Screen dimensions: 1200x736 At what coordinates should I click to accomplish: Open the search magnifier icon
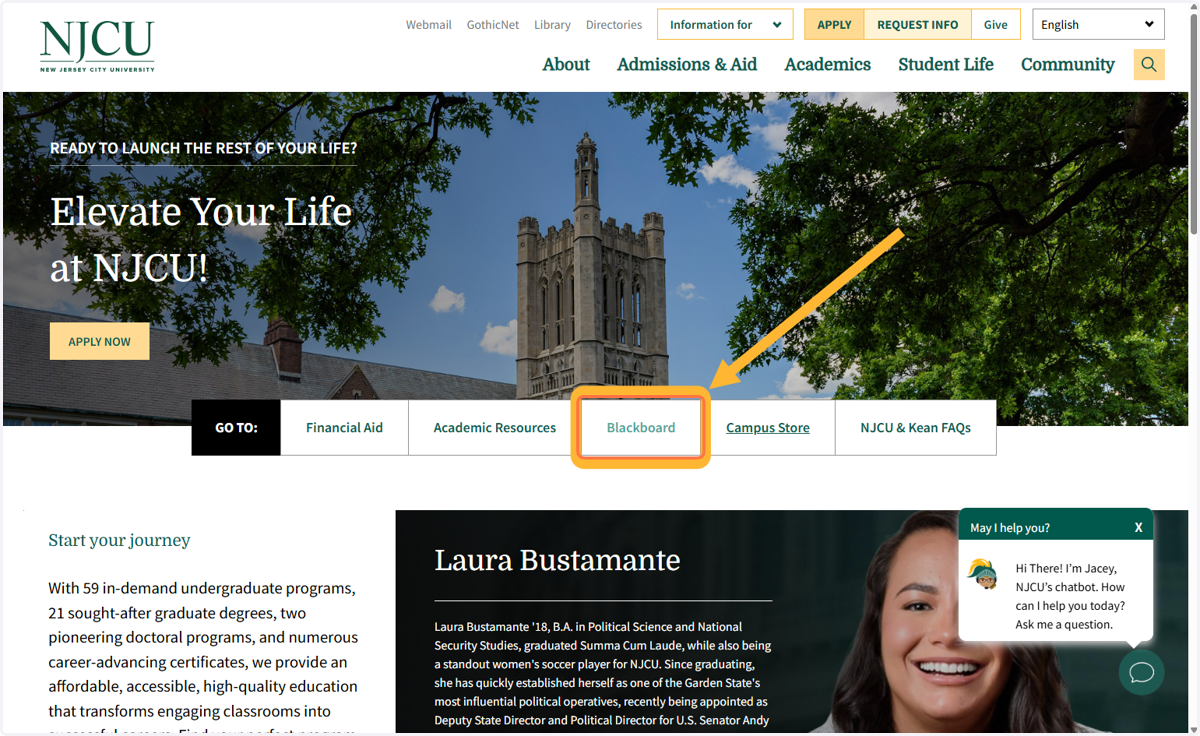1149,65
